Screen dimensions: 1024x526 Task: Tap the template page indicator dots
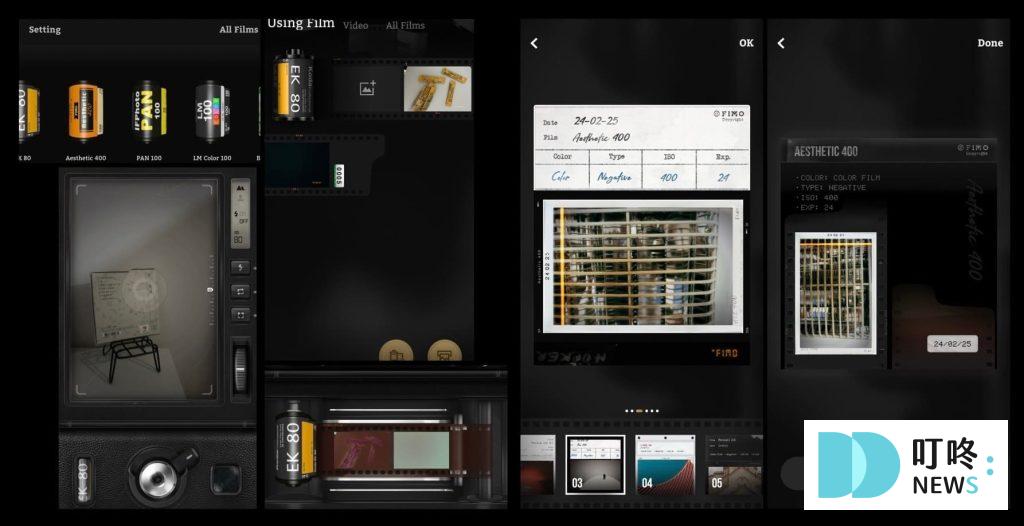(x=642, y=411)
